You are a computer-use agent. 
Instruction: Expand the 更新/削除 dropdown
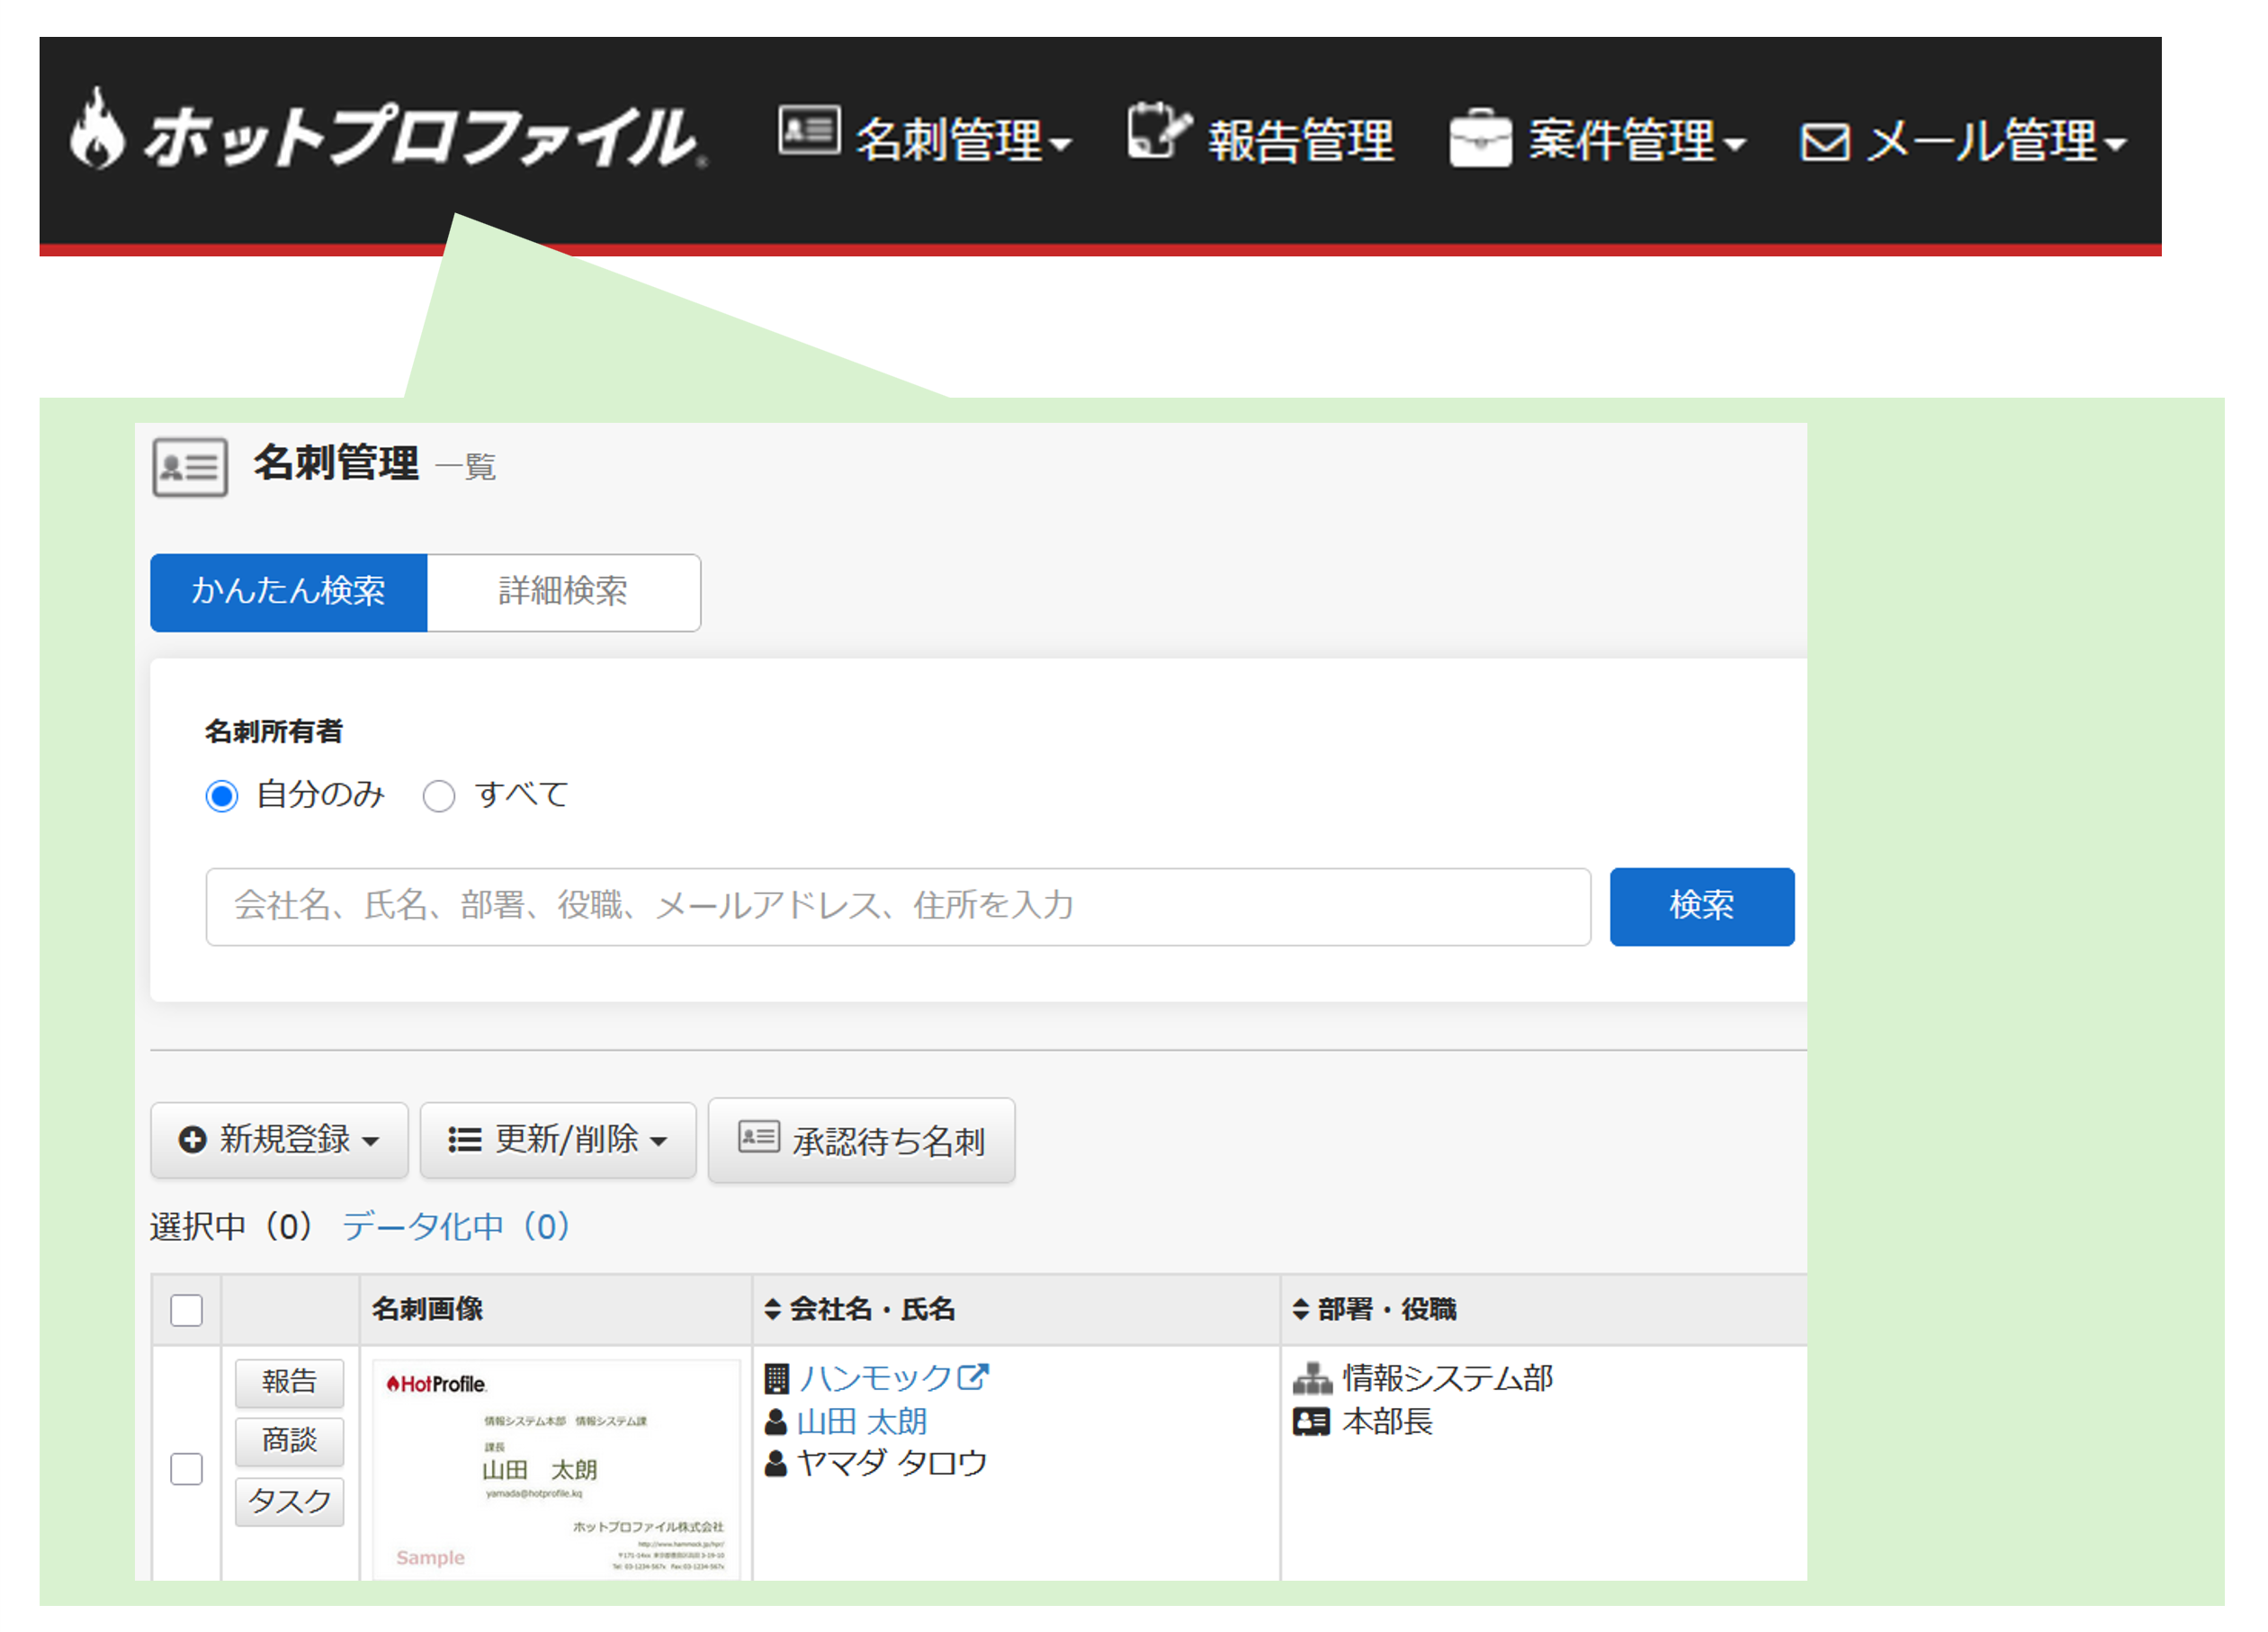click(x=557, y=1140)
